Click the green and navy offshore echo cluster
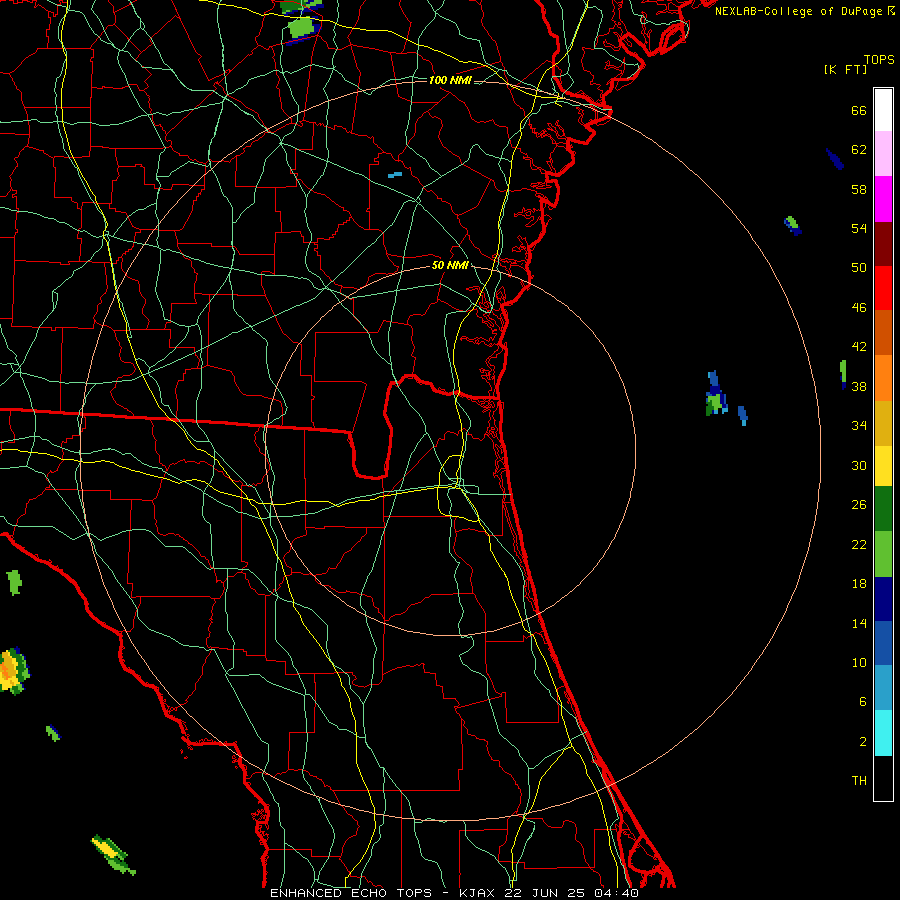This screenshot has width=900, height=900. coord(716,394)
